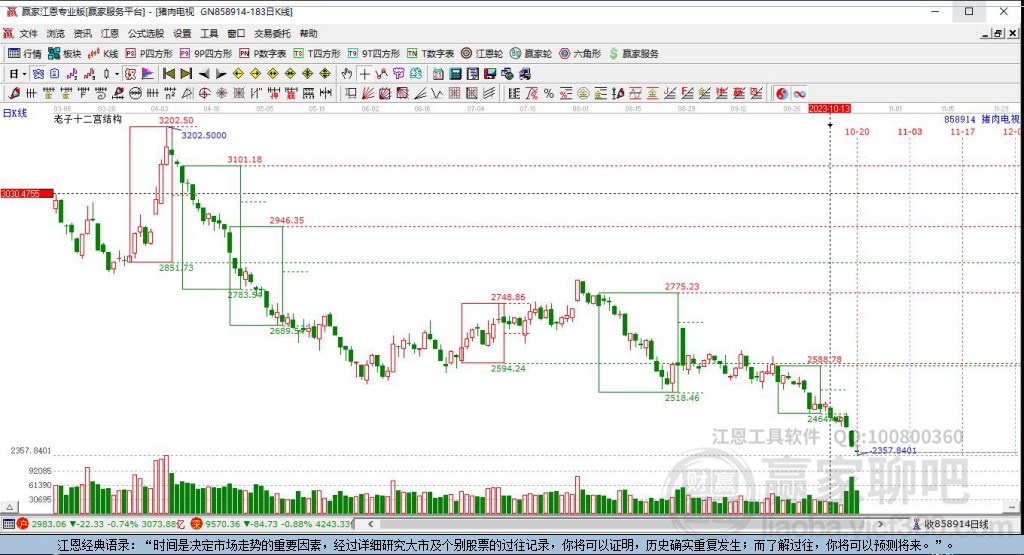The height and width of the screenshot is (555, 1024).
Task: Click the horizontal chart scrollbar track
Action: (x=625, y=524)
